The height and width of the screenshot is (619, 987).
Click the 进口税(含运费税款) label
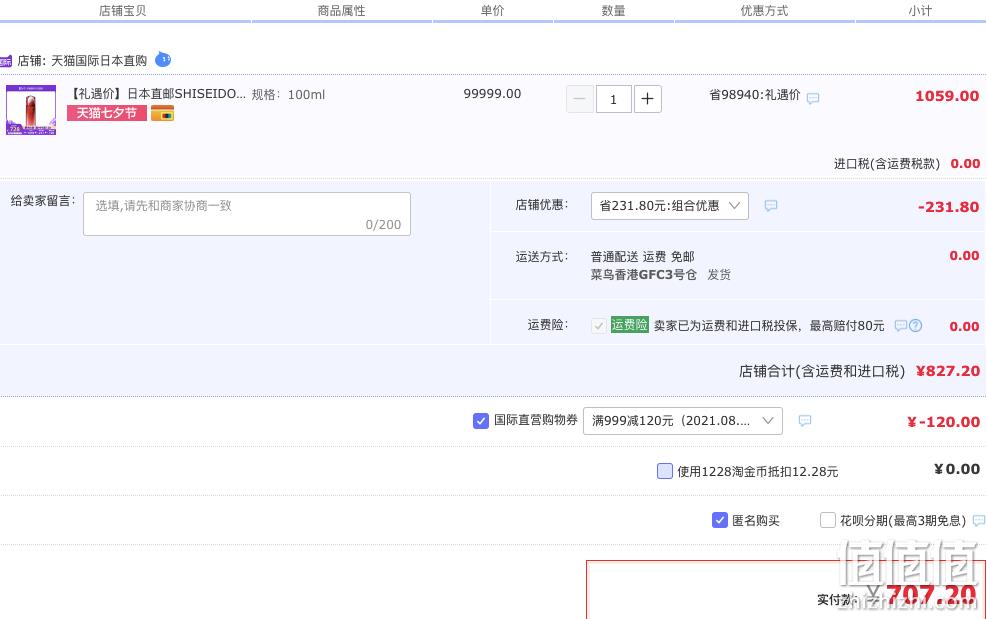[x=887, y=164]
